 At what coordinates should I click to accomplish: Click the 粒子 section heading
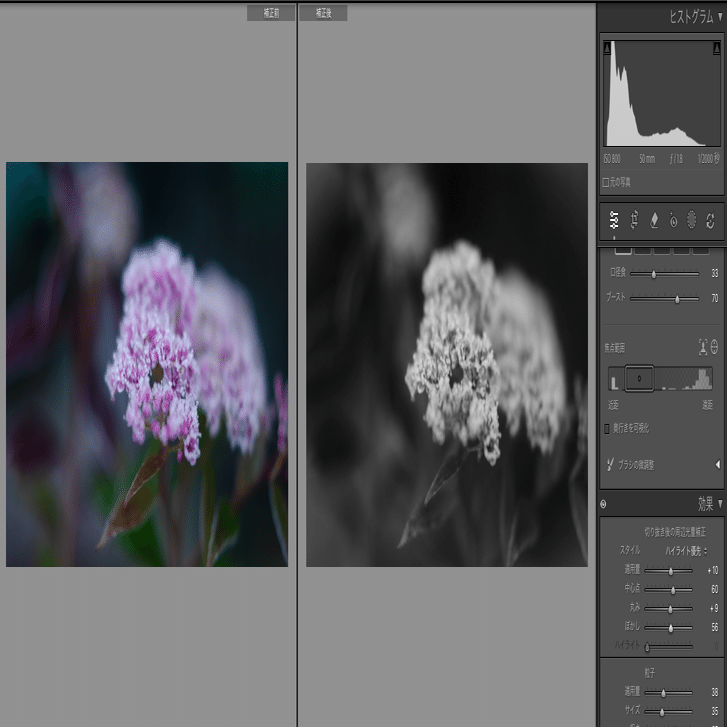(x=650, y=672)
